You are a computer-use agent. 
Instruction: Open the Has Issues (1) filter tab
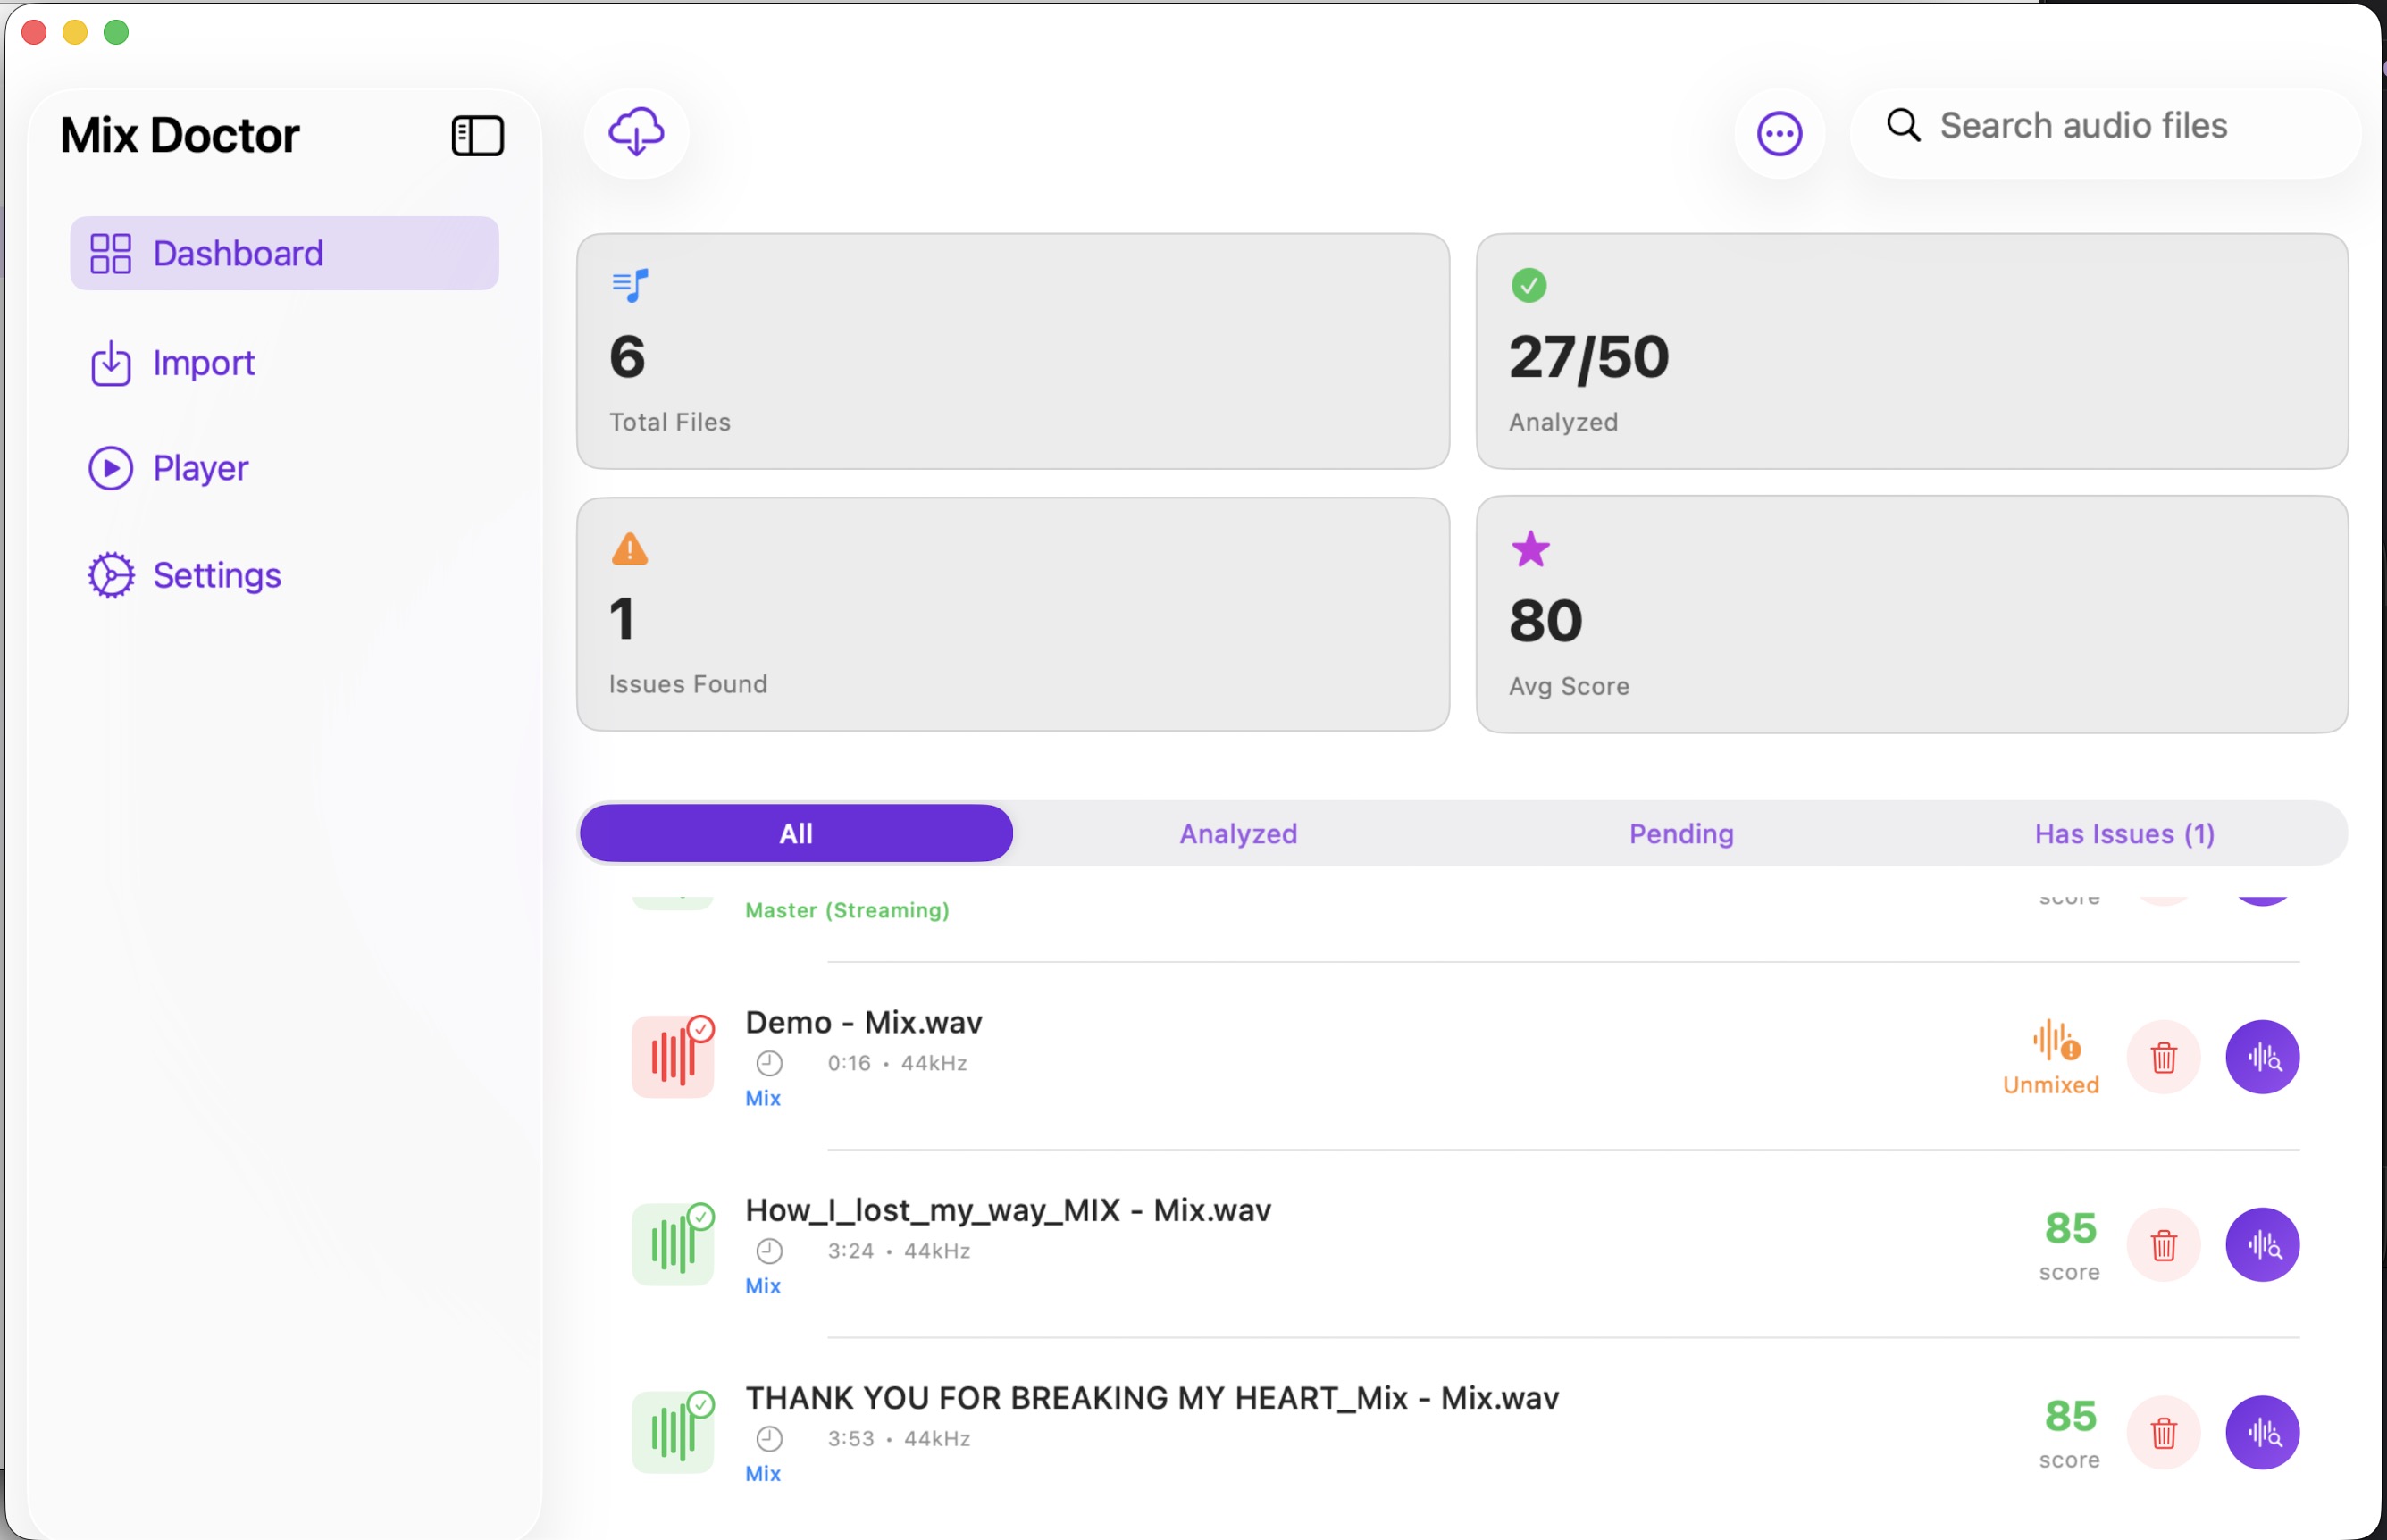click(2123, 833)
